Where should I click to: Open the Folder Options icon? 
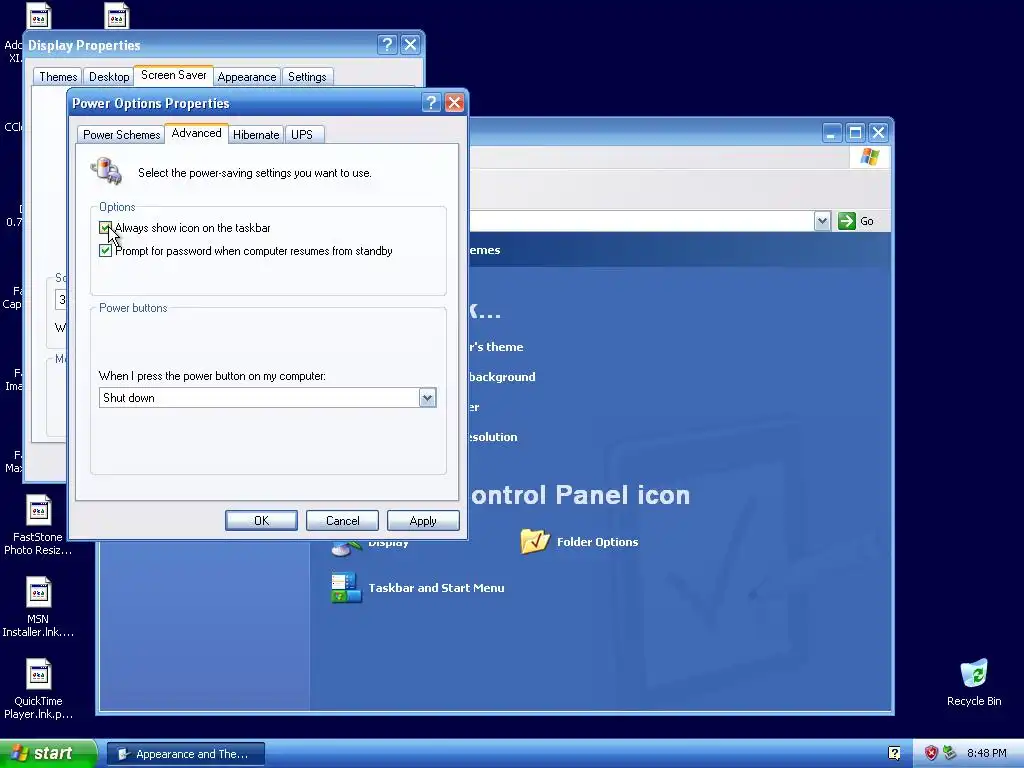[x=535, y=541]
